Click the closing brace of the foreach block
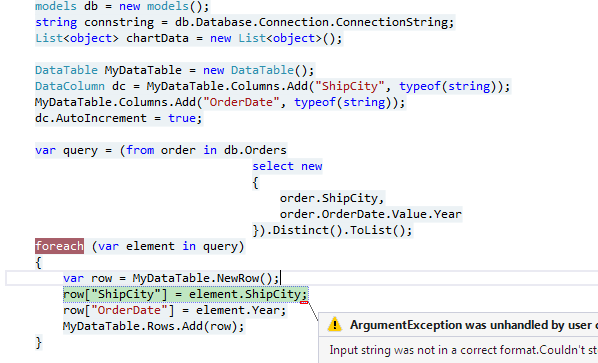This screenshot has height=363, width=598. point(38,342)
